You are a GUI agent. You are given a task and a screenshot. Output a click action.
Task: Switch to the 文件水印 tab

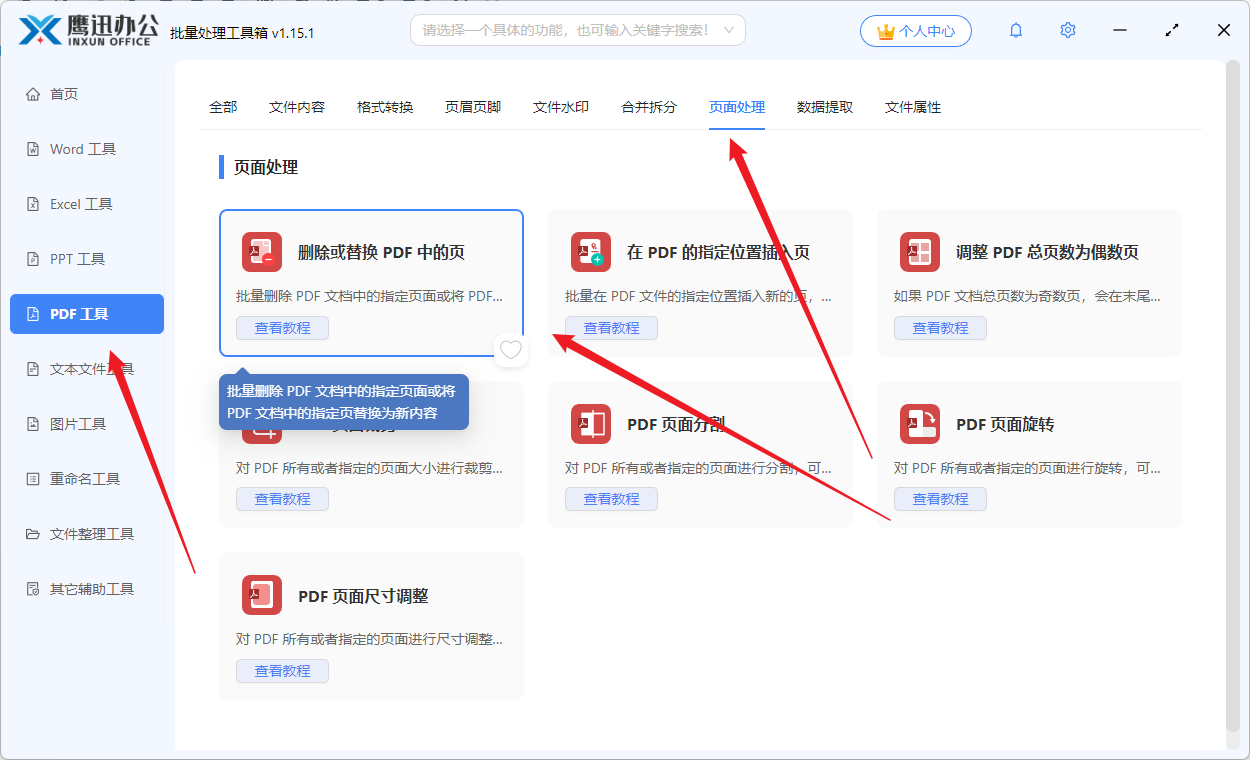click(x=561, y=107)
